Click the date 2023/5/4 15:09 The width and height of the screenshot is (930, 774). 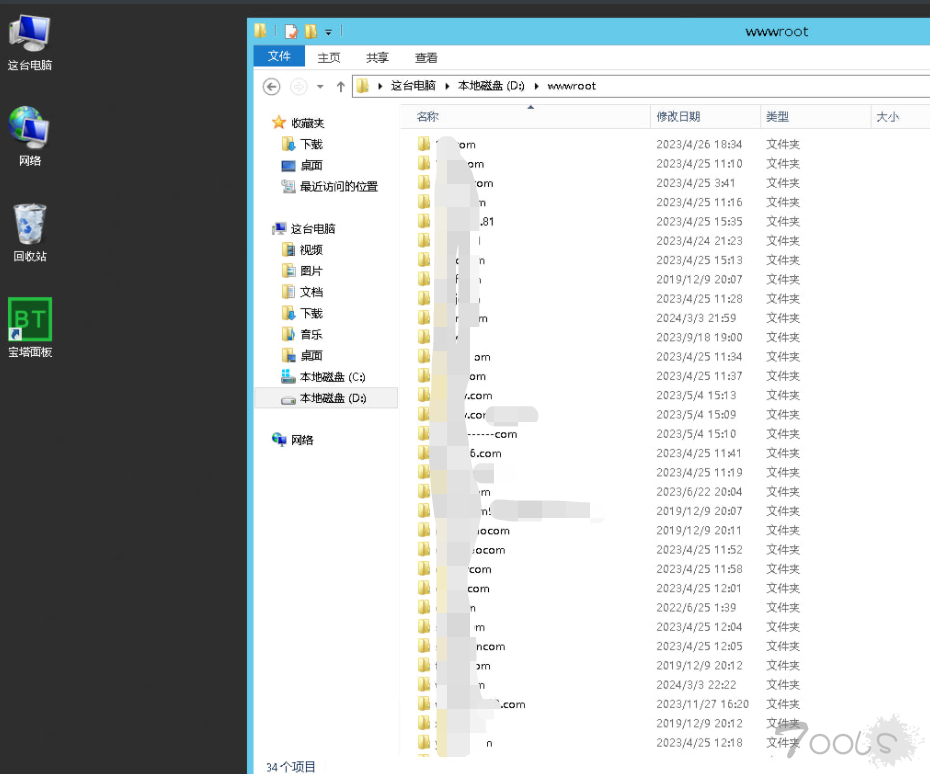pos(696,414)
